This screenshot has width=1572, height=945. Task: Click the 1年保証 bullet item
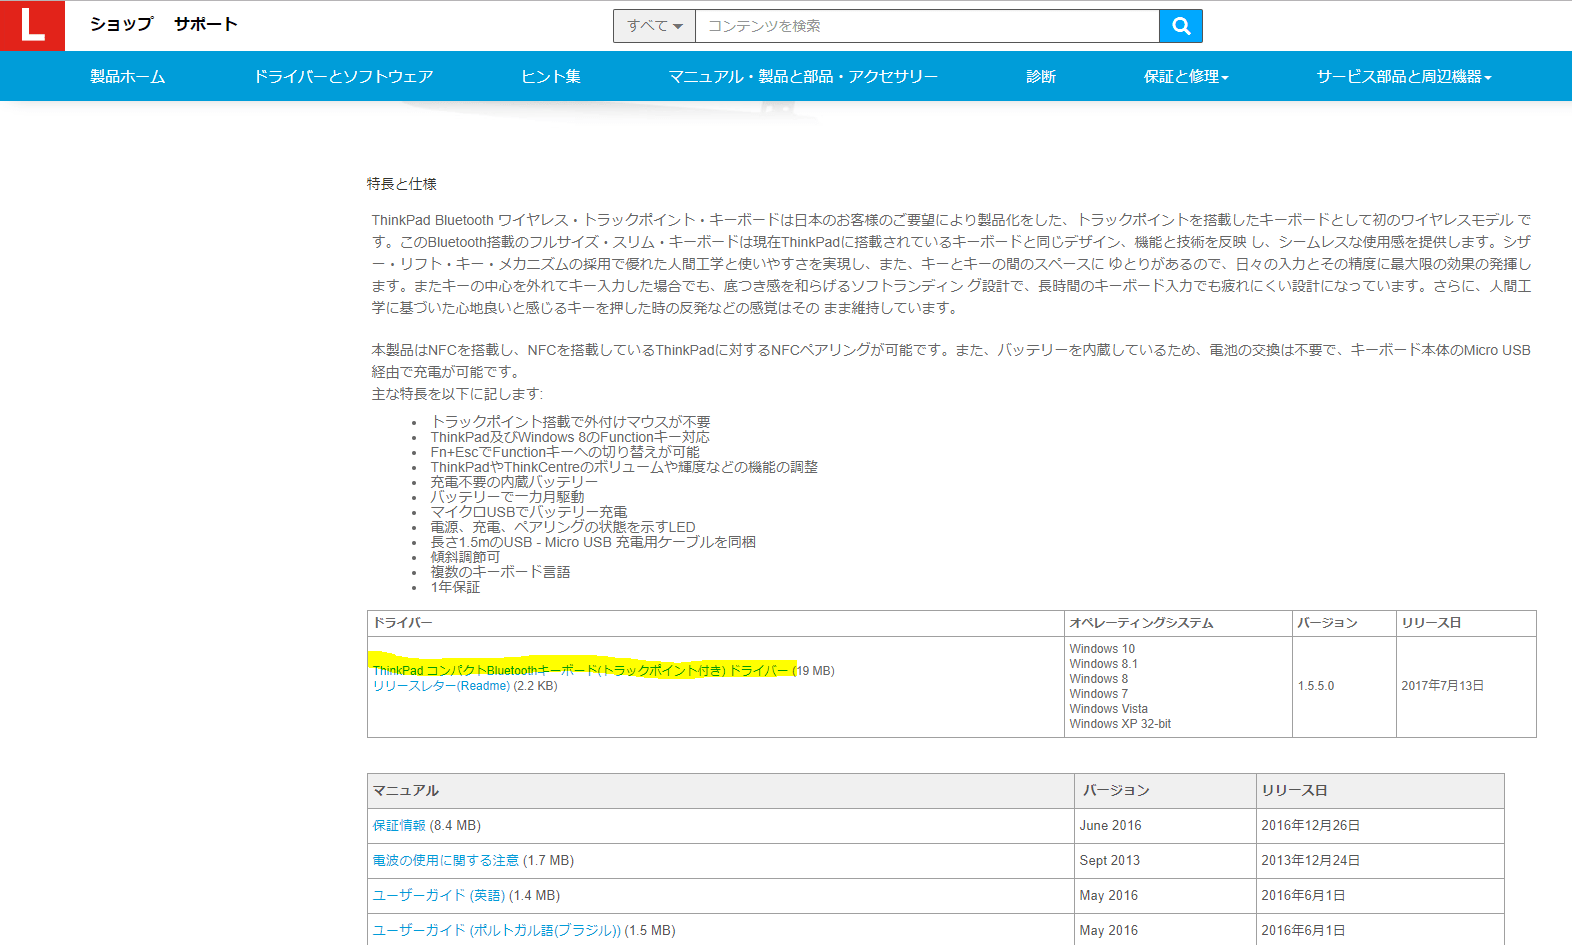pyautogui.click(x=455, y=587)
